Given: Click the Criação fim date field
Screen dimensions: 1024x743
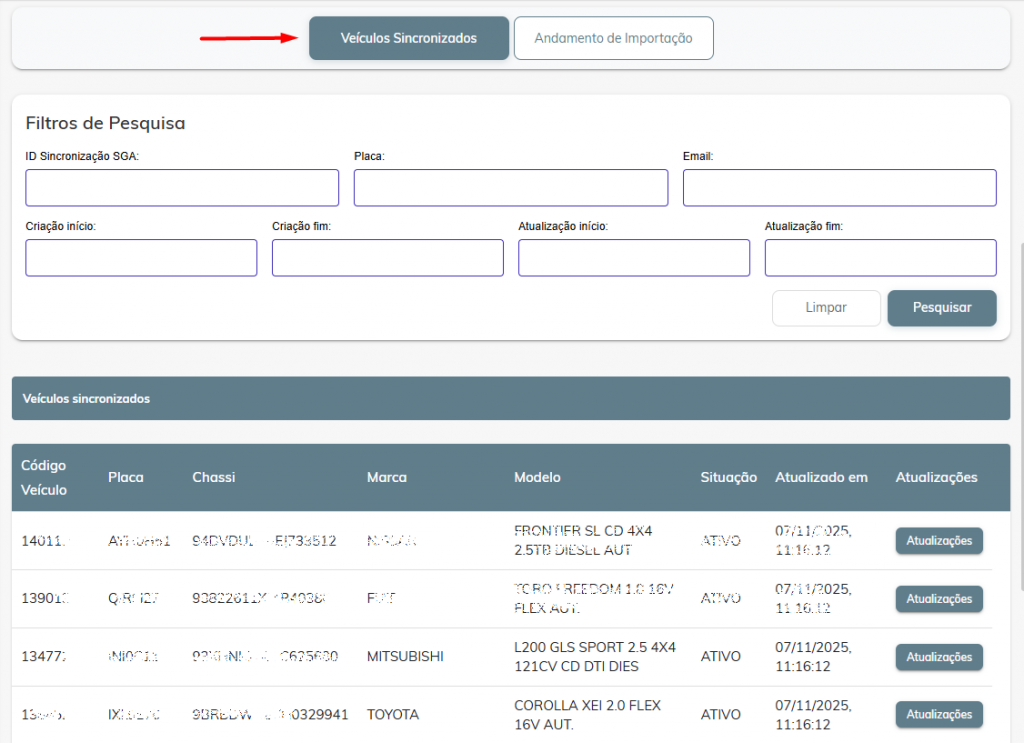Looking at the screenshot, I should coord(387,258).
